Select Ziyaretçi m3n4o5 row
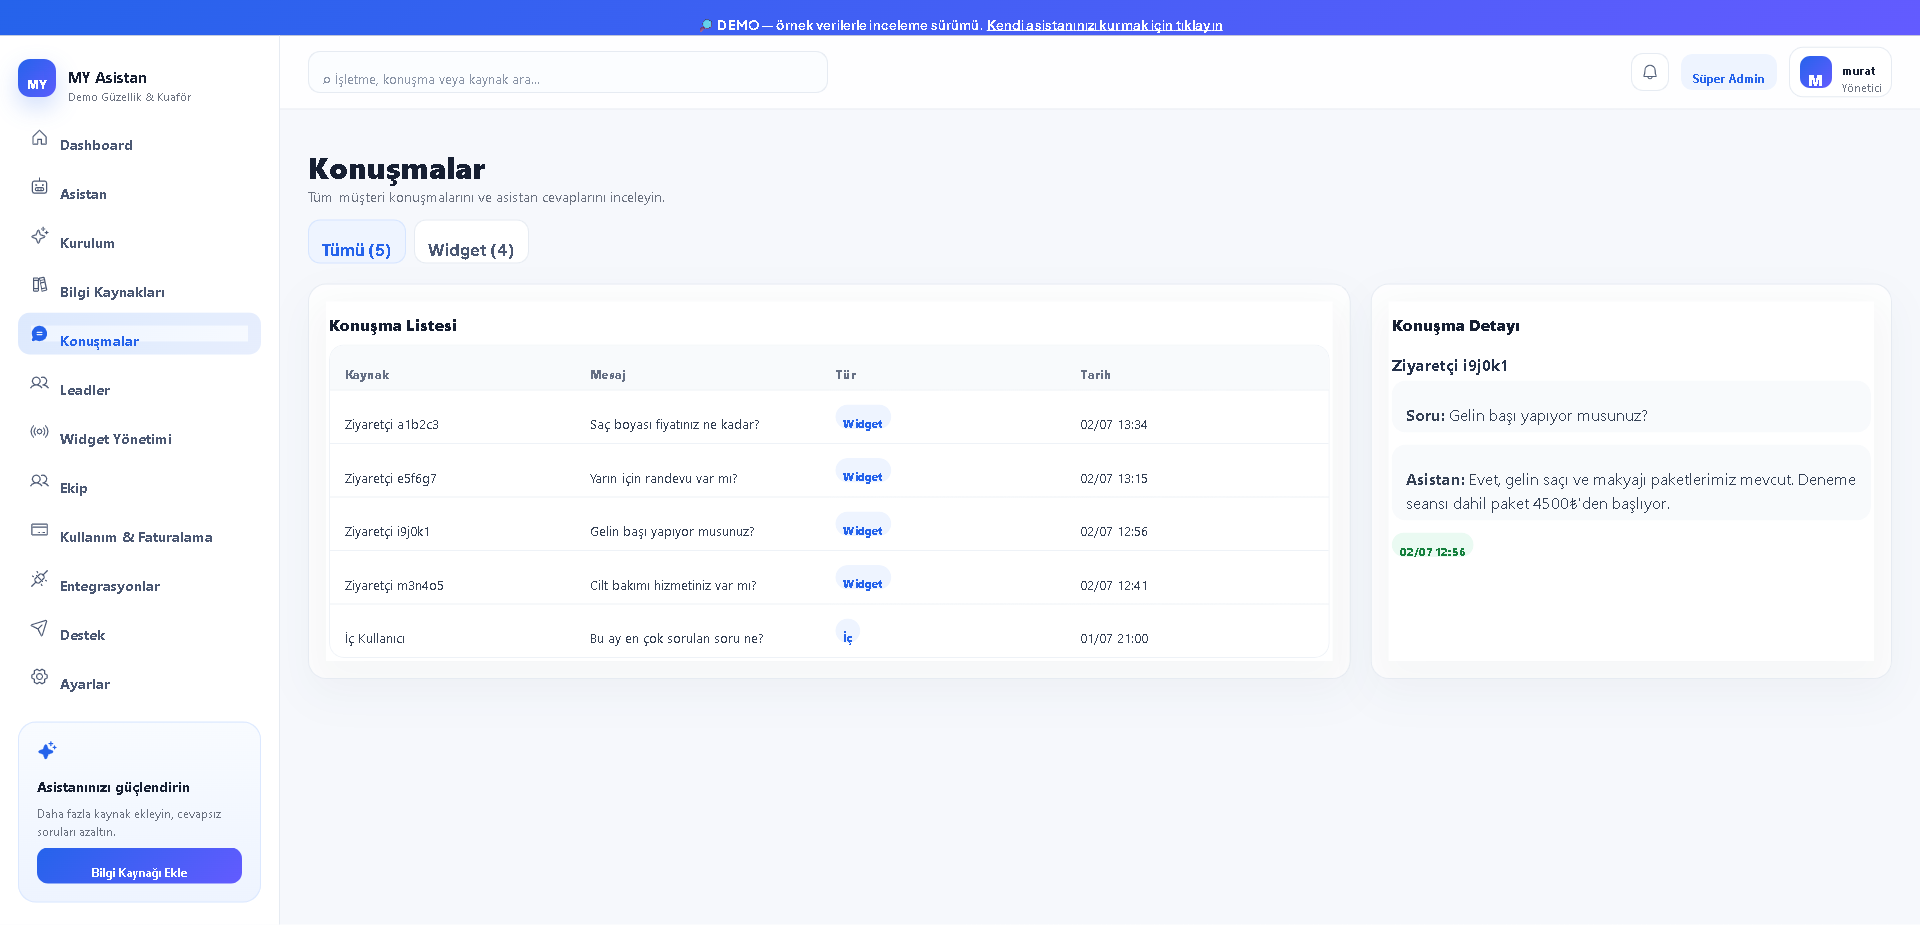Image resolution: width=1920 pixels, height=925 pixels. 829,578
